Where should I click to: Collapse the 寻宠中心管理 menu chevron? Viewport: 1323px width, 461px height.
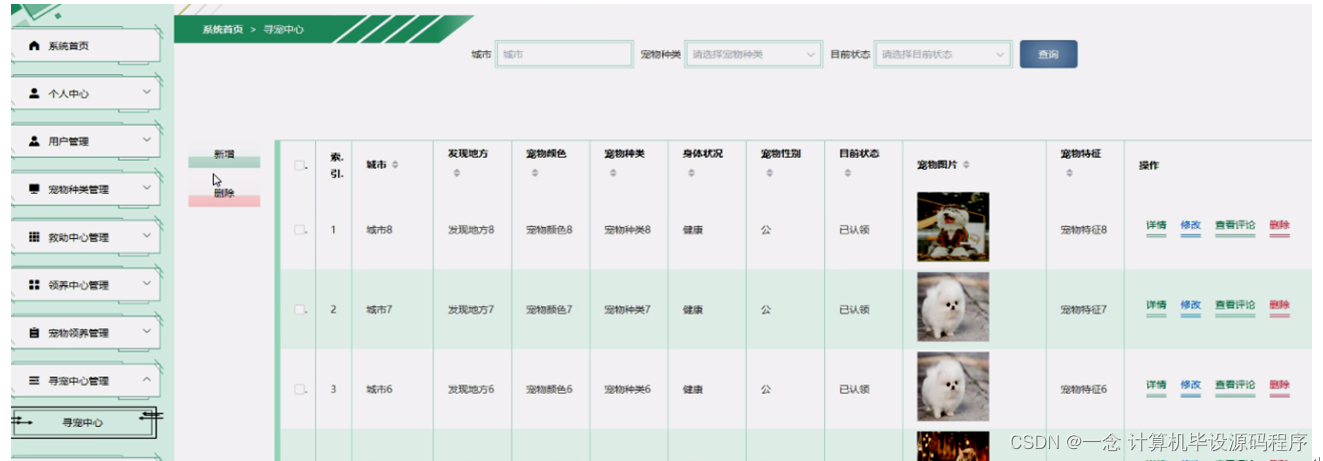(147, 380)
